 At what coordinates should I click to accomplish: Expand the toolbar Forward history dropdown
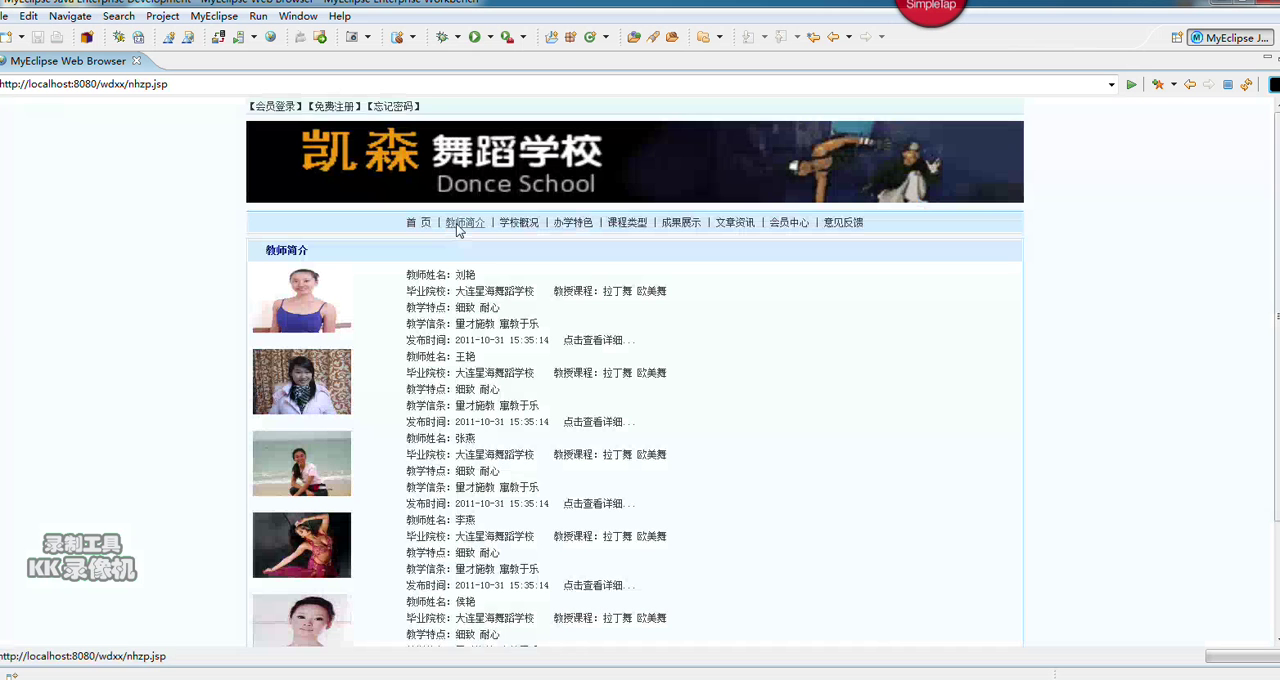[881, 37]
